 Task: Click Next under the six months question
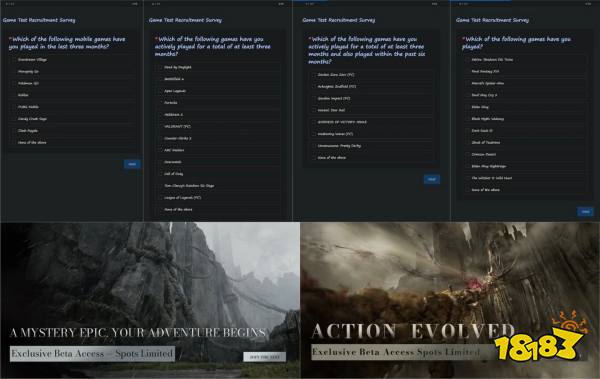tap(432, 179)
